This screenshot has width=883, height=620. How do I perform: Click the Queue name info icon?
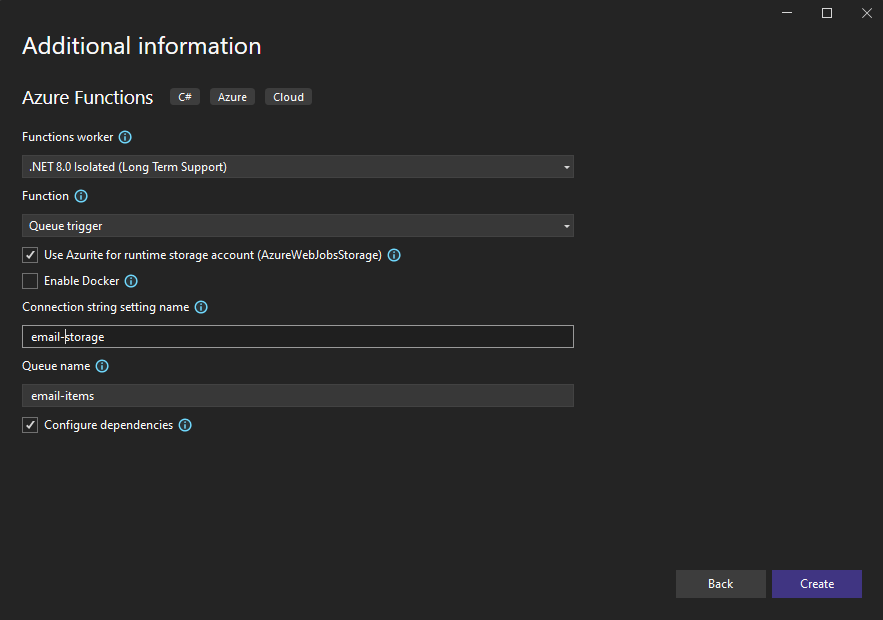pyautogui.click(x=101, y=366)
